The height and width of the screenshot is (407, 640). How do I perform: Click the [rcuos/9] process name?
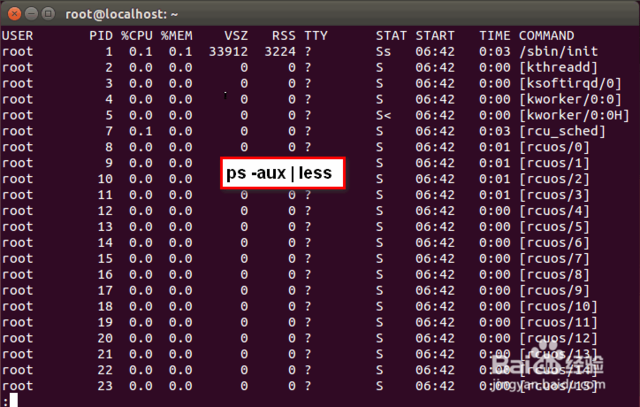click(554, 291)
